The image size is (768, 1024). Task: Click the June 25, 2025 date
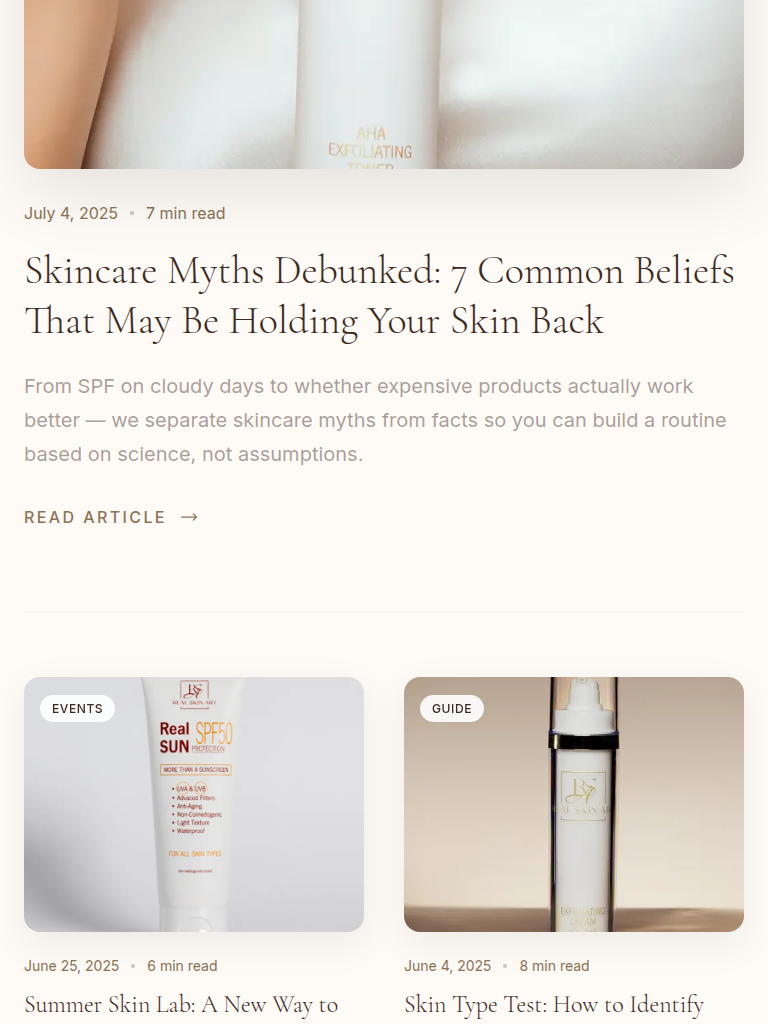(x=72, y=966)
